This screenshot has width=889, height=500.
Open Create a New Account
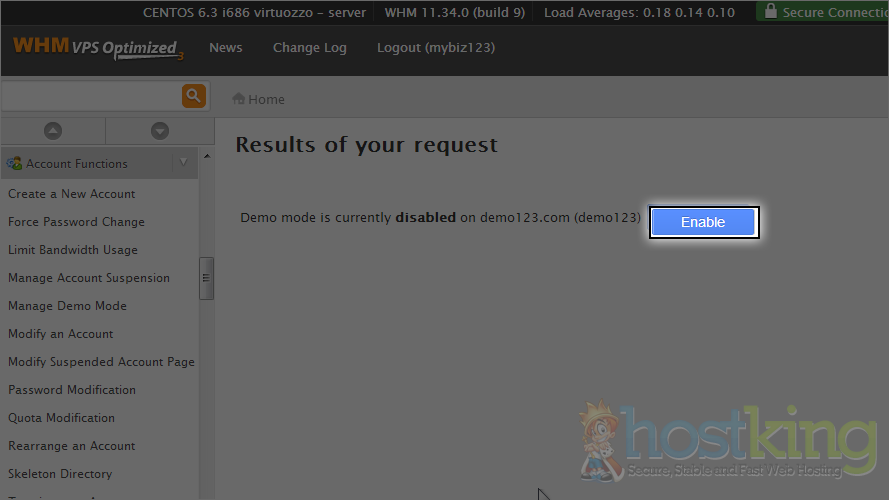(71, 194)
